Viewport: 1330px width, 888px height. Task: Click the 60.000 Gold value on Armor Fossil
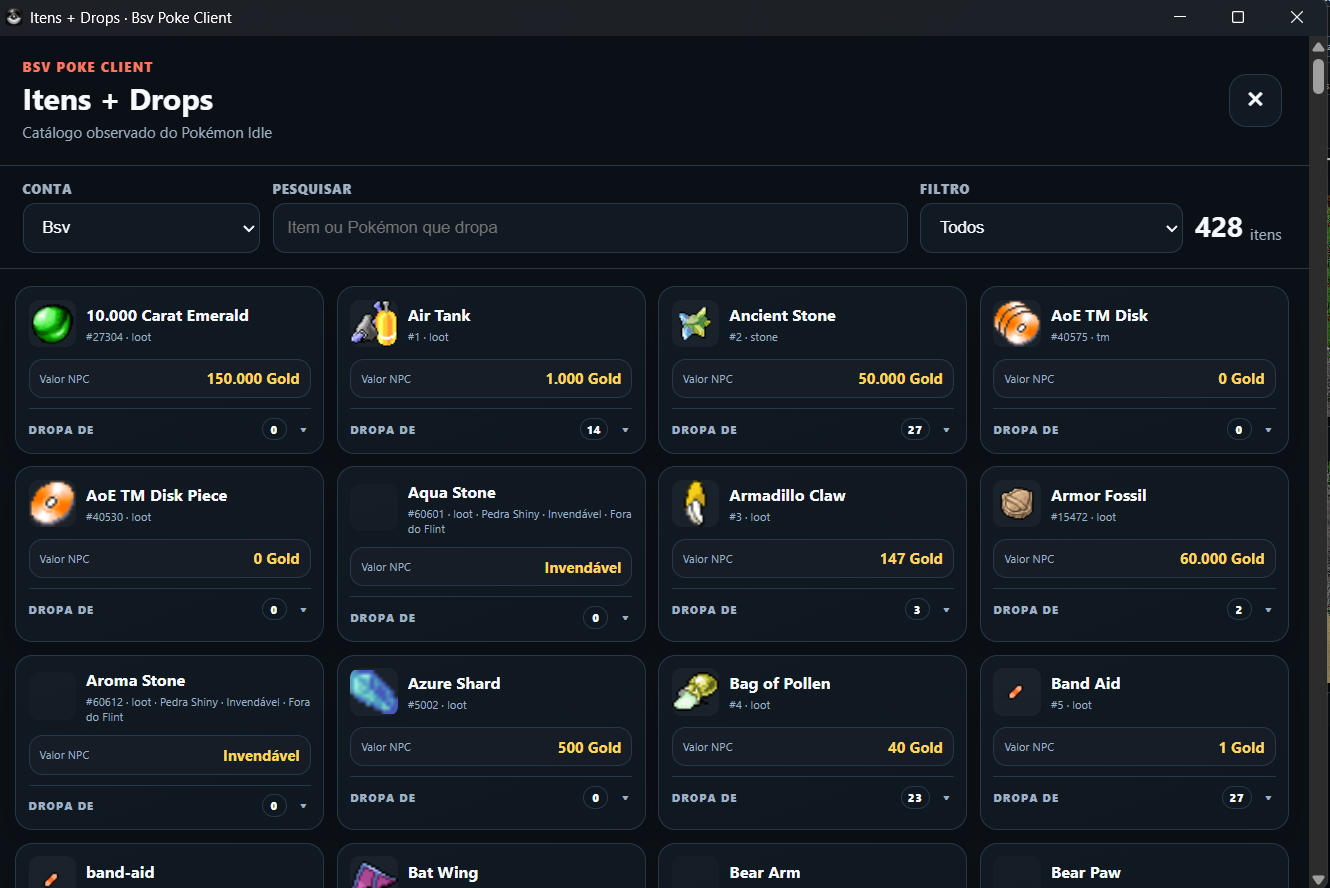click(1222, 559)
